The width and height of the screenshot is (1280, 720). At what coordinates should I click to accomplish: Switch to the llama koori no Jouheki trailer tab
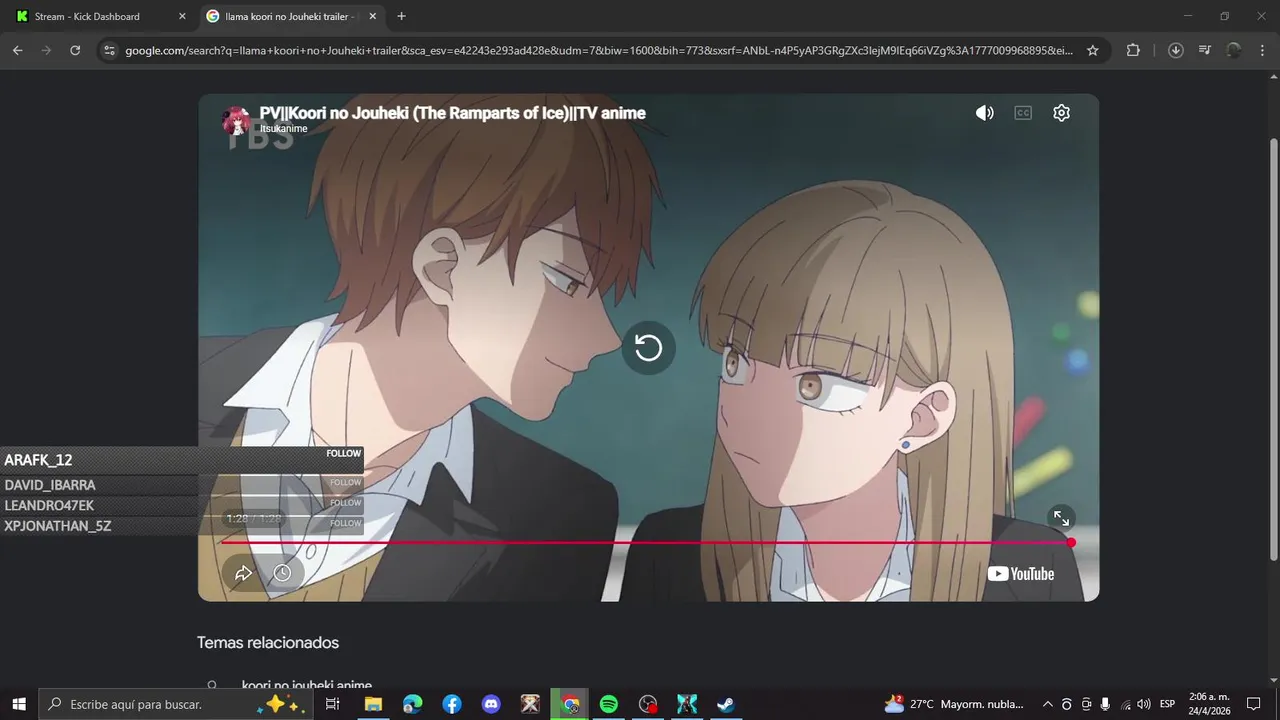point(290,16)
